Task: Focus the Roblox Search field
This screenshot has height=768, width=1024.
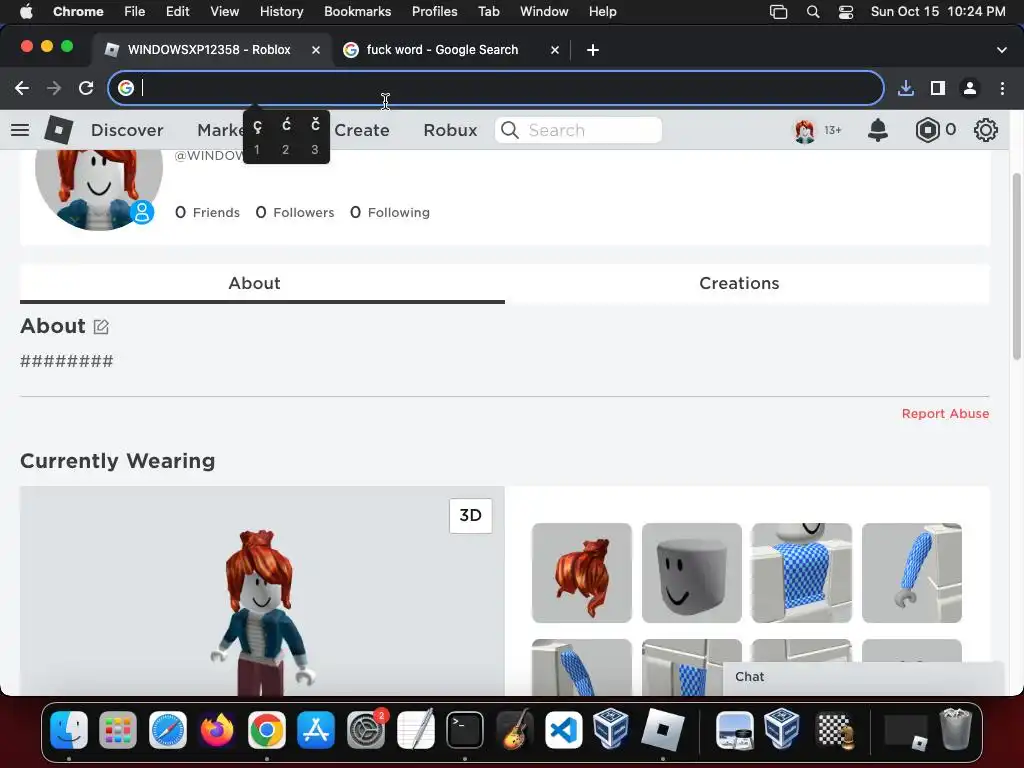Action: click(578, 130)
